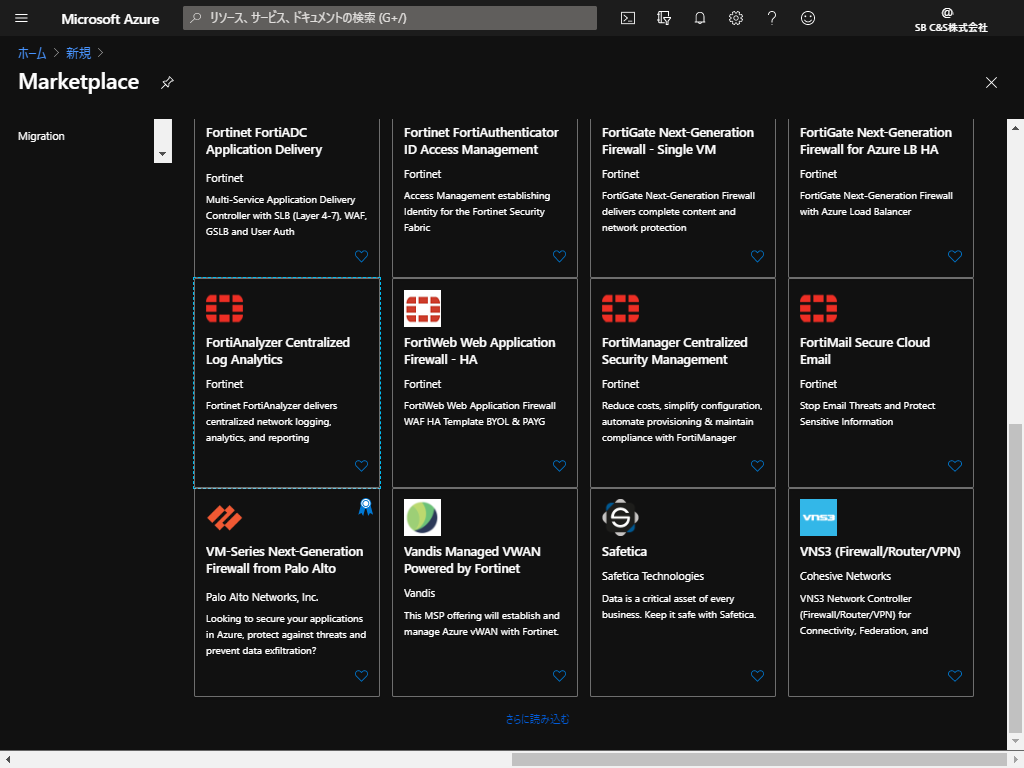Favorite FortiGate Firewall for Azure LB HA

click(x=955, y=257)
